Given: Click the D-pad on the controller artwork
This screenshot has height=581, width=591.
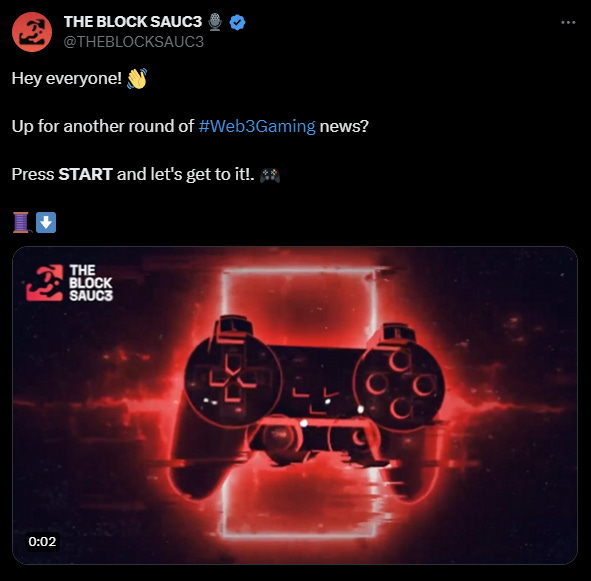Looking at the screenshot, I should pos(233,380).
